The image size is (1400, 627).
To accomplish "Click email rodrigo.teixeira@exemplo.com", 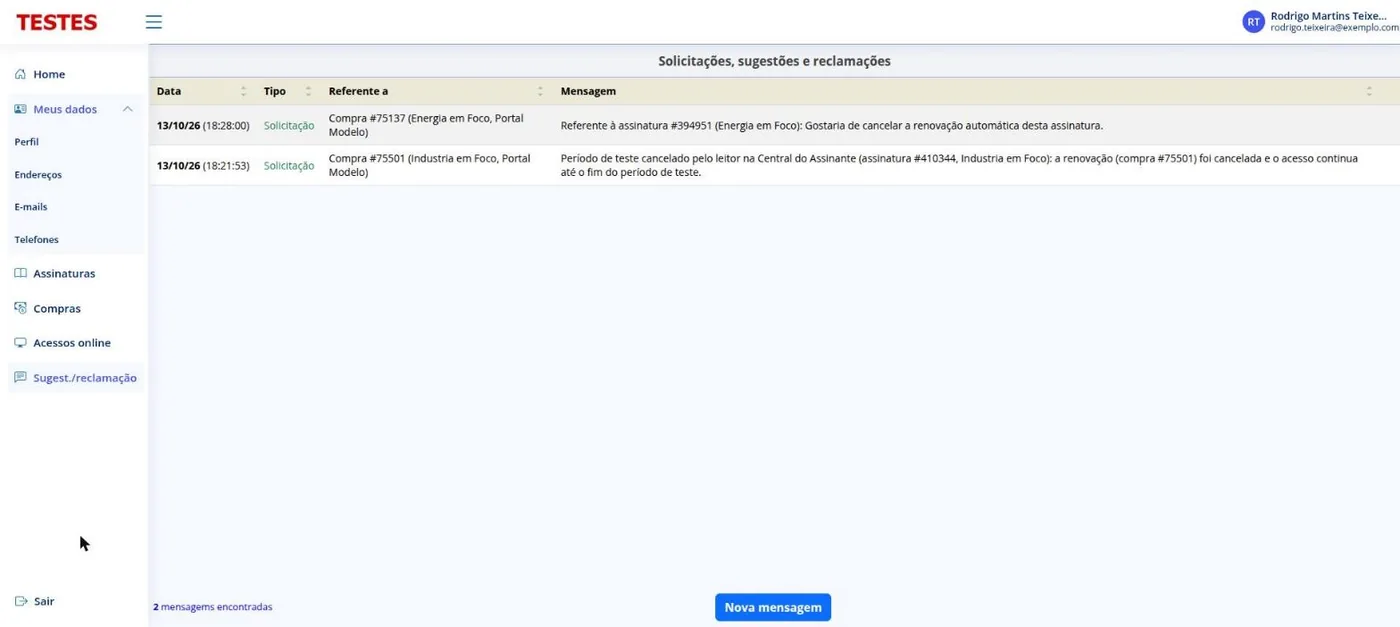I will tap(1334, 28).
